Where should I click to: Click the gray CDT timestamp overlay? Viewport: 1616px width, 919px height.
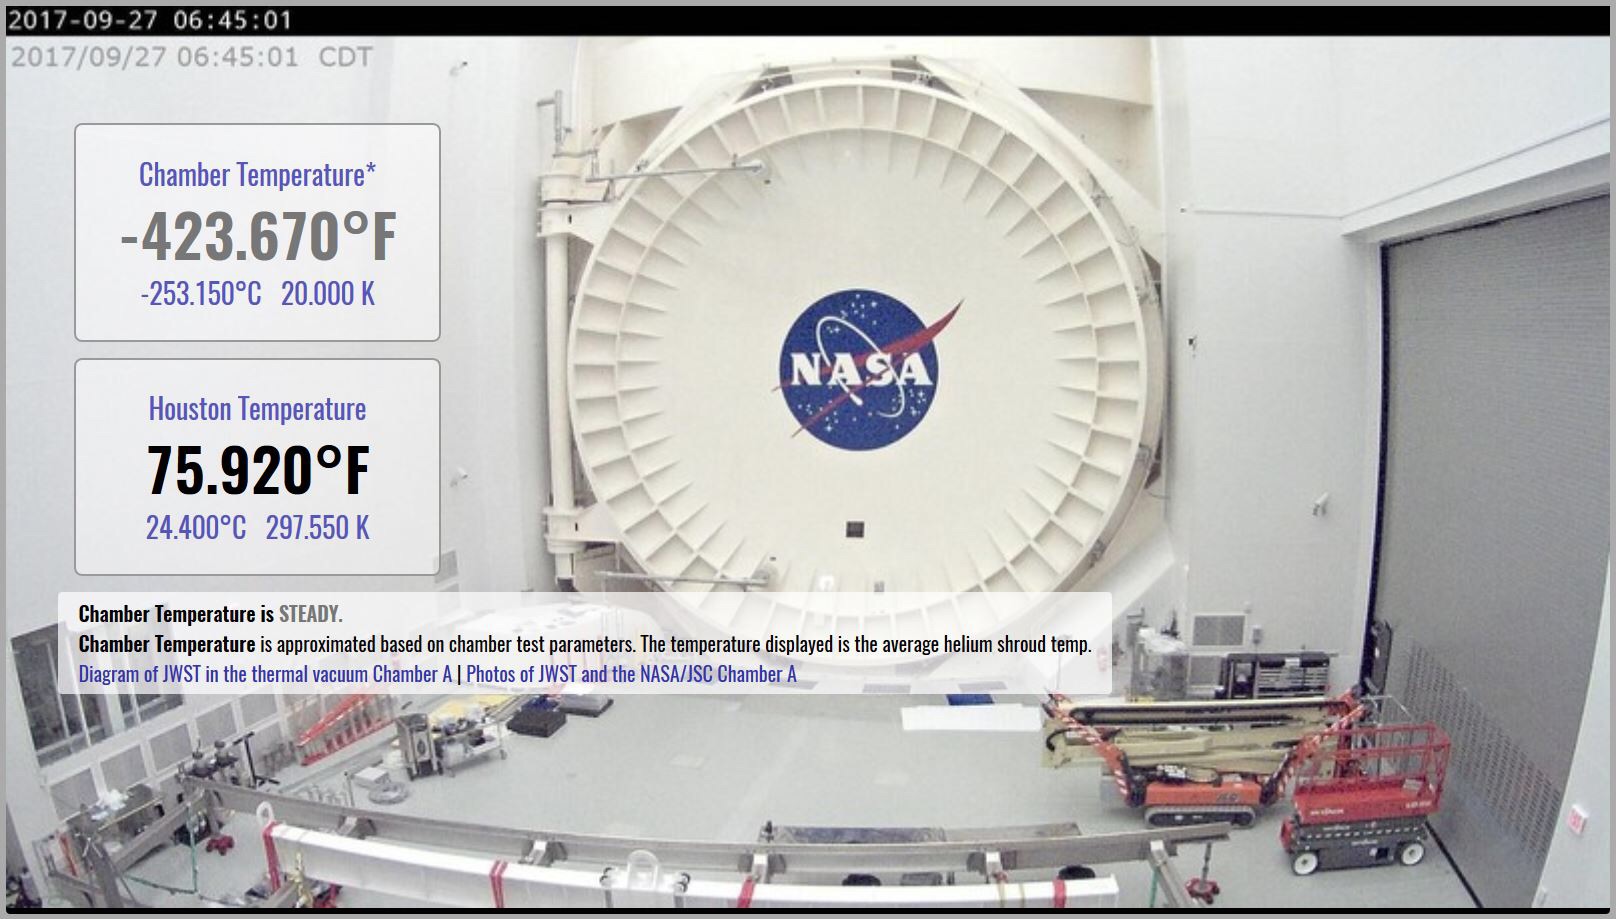(x=190, y=57)
